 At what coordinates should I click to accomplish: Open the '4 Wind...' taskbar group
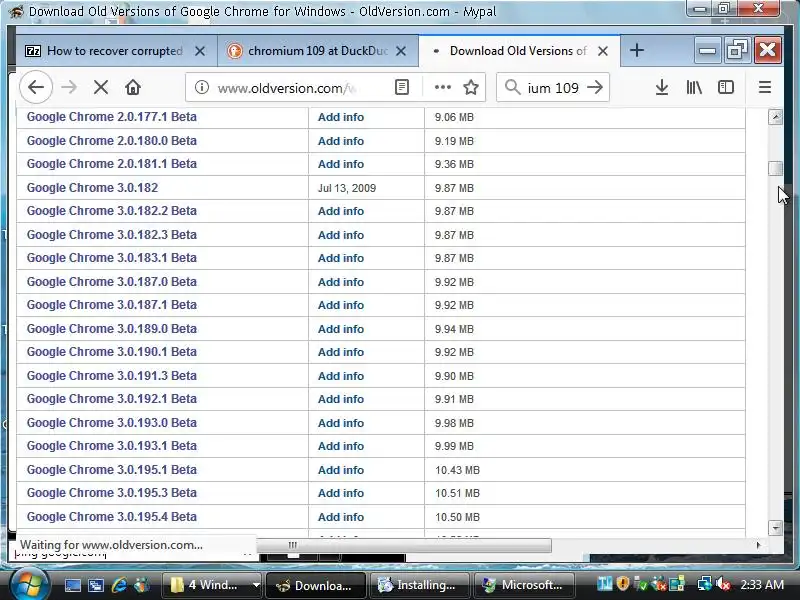click(x=206, y=585)
